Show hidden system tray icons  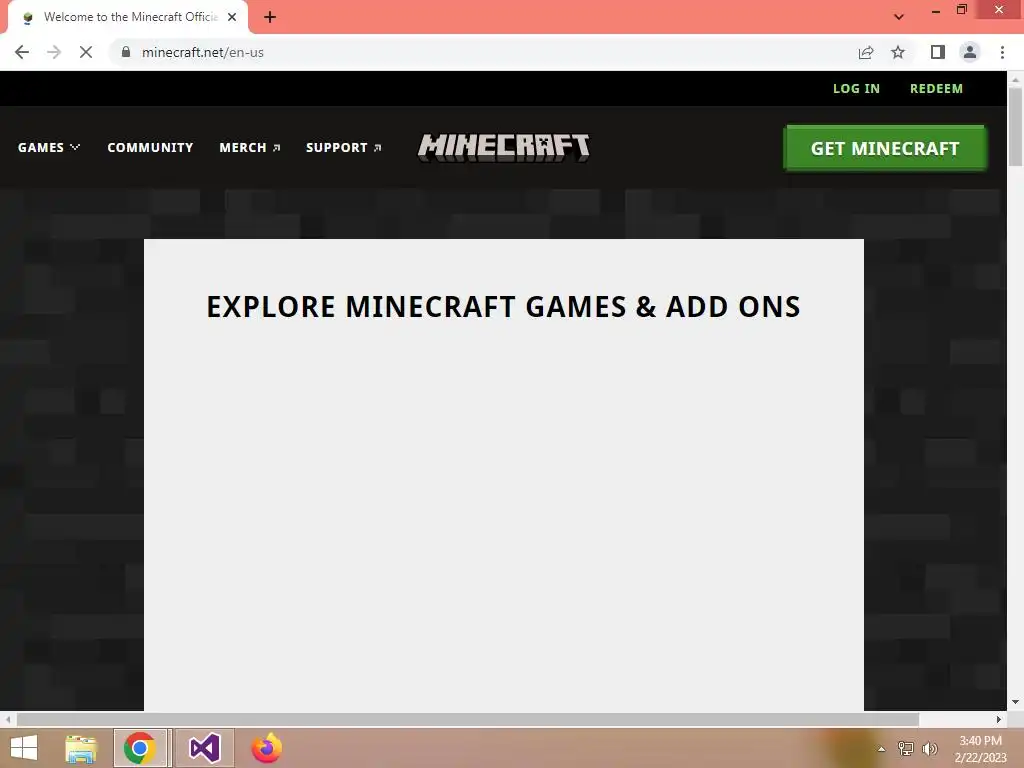point(881,749)
